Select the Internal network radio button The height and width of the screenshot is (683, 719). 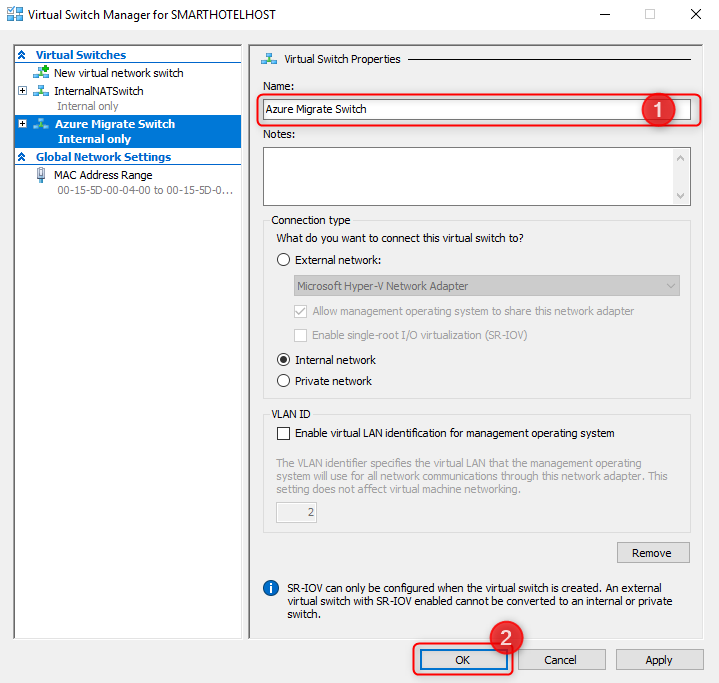click(x=283, y=360)
